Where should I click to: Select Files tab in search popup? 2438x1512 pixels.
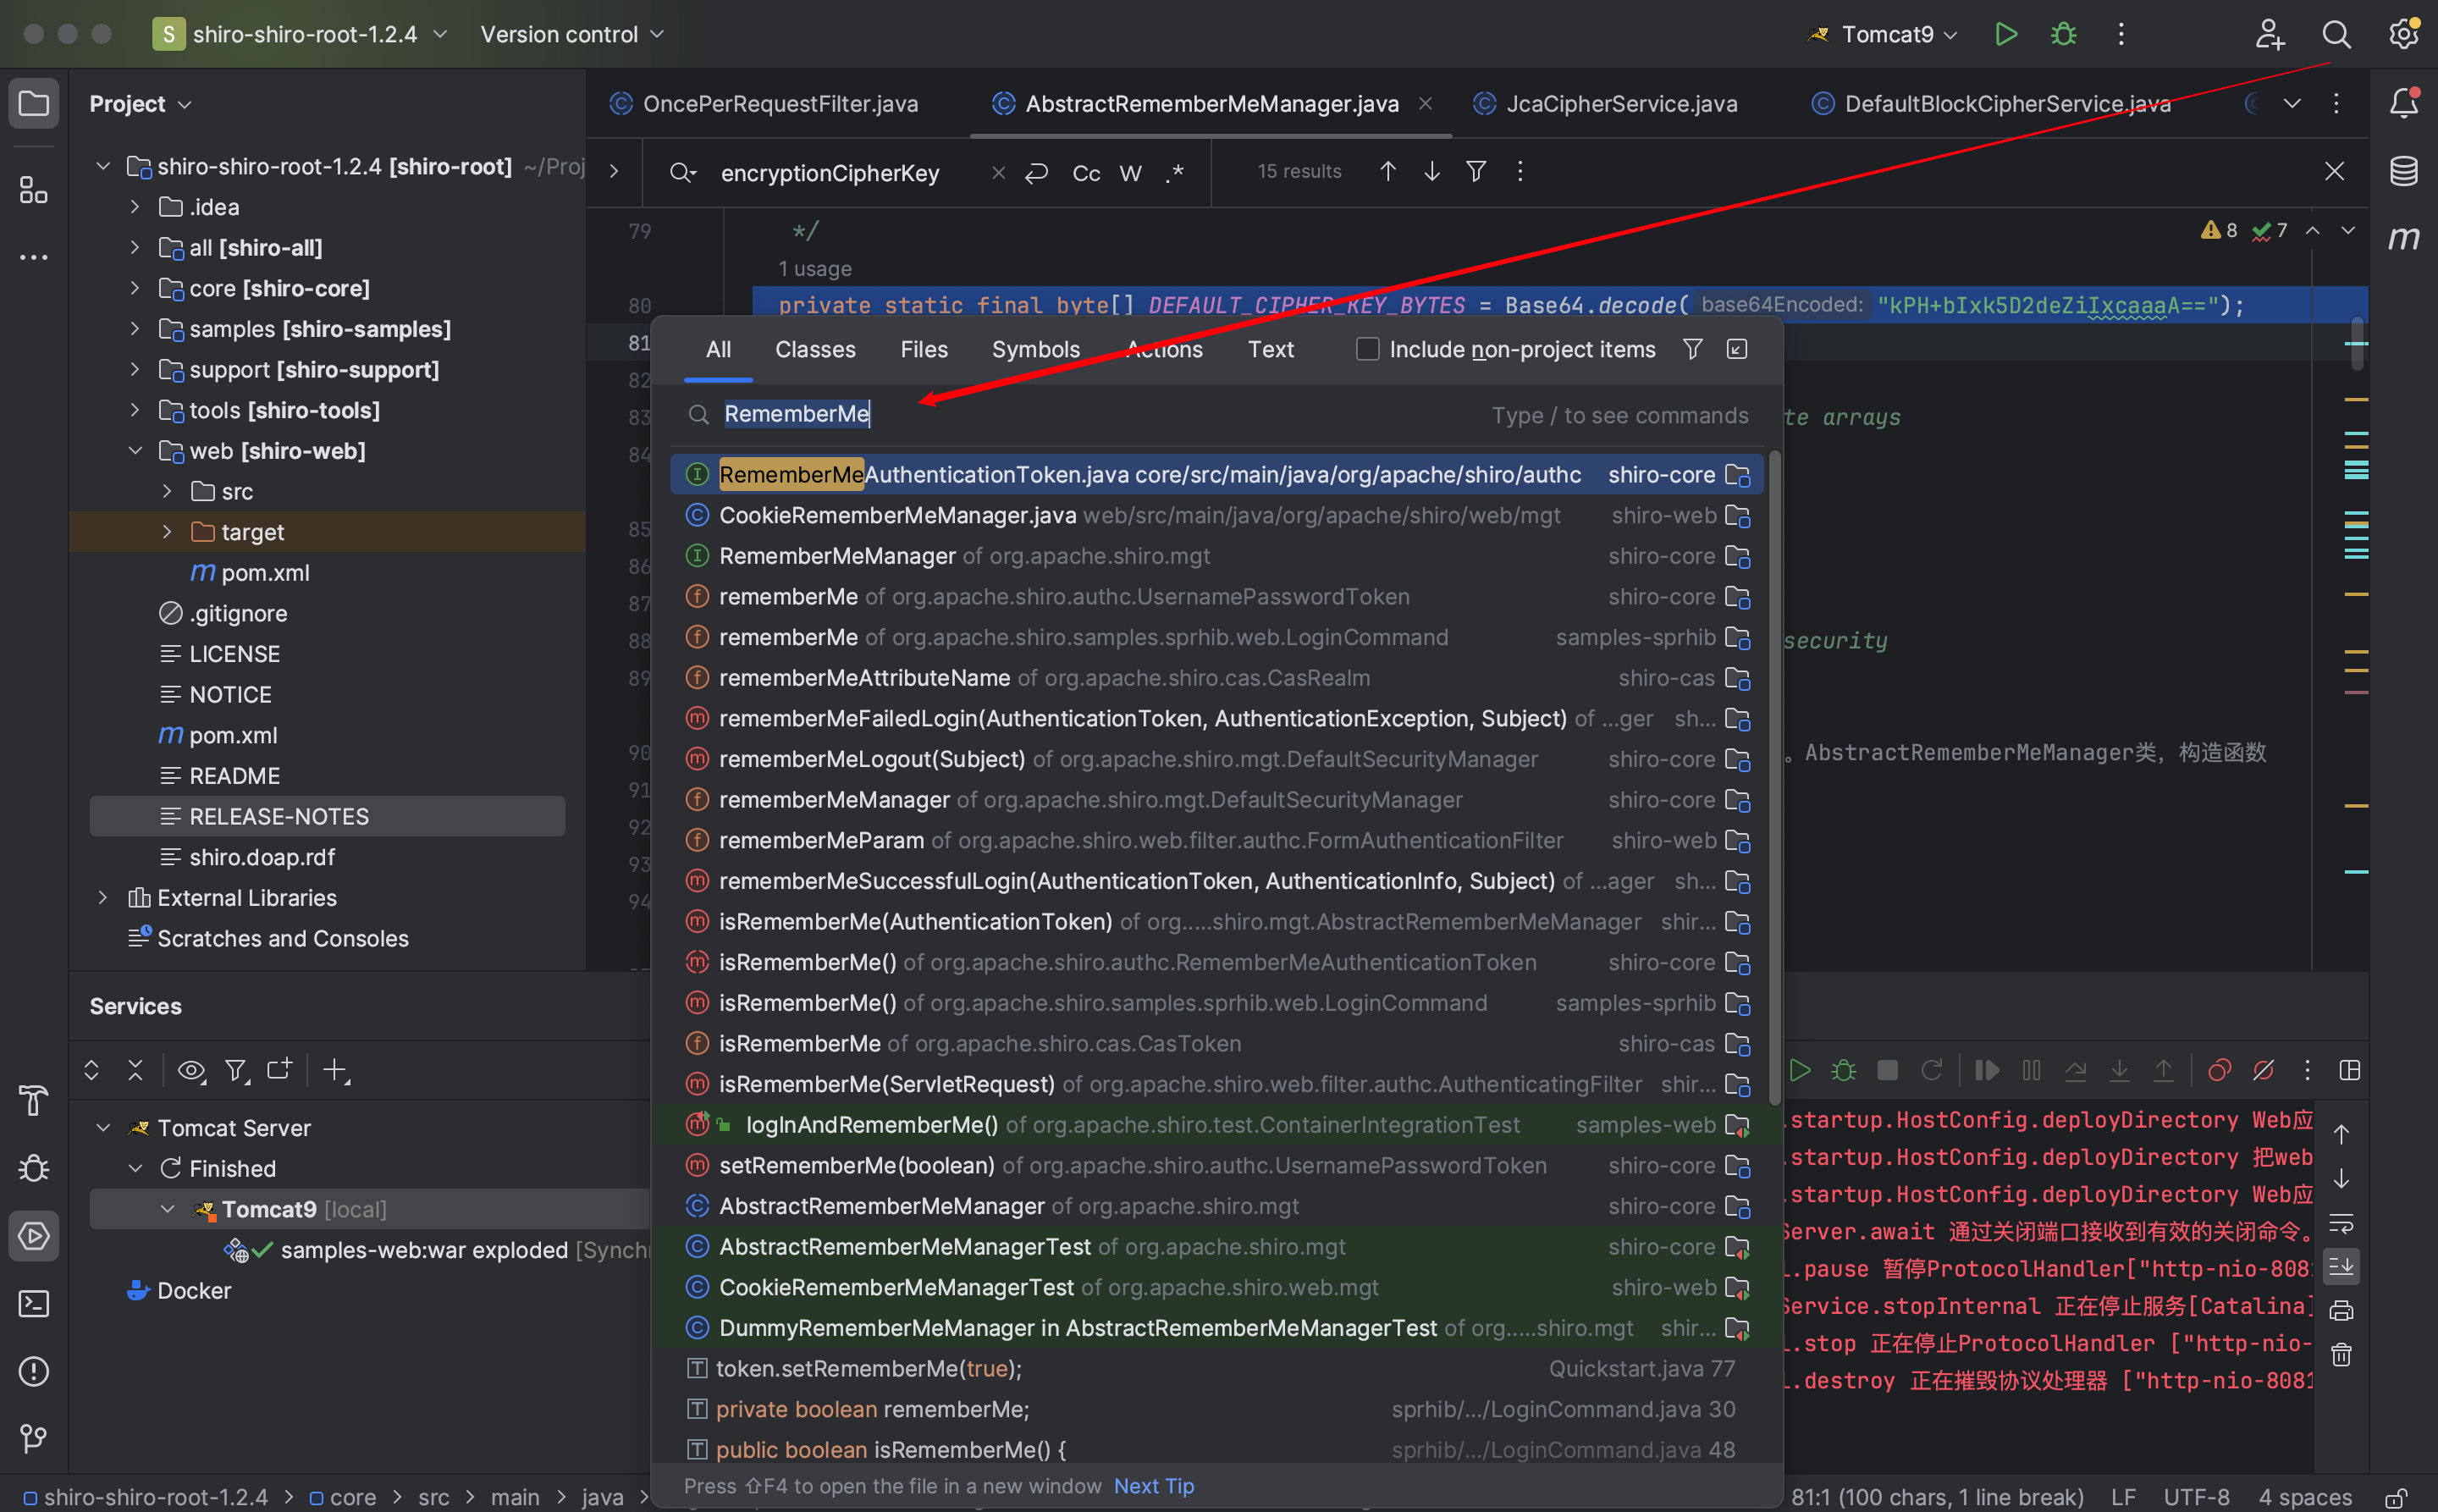pyautogui.click(x=923, y=349)
